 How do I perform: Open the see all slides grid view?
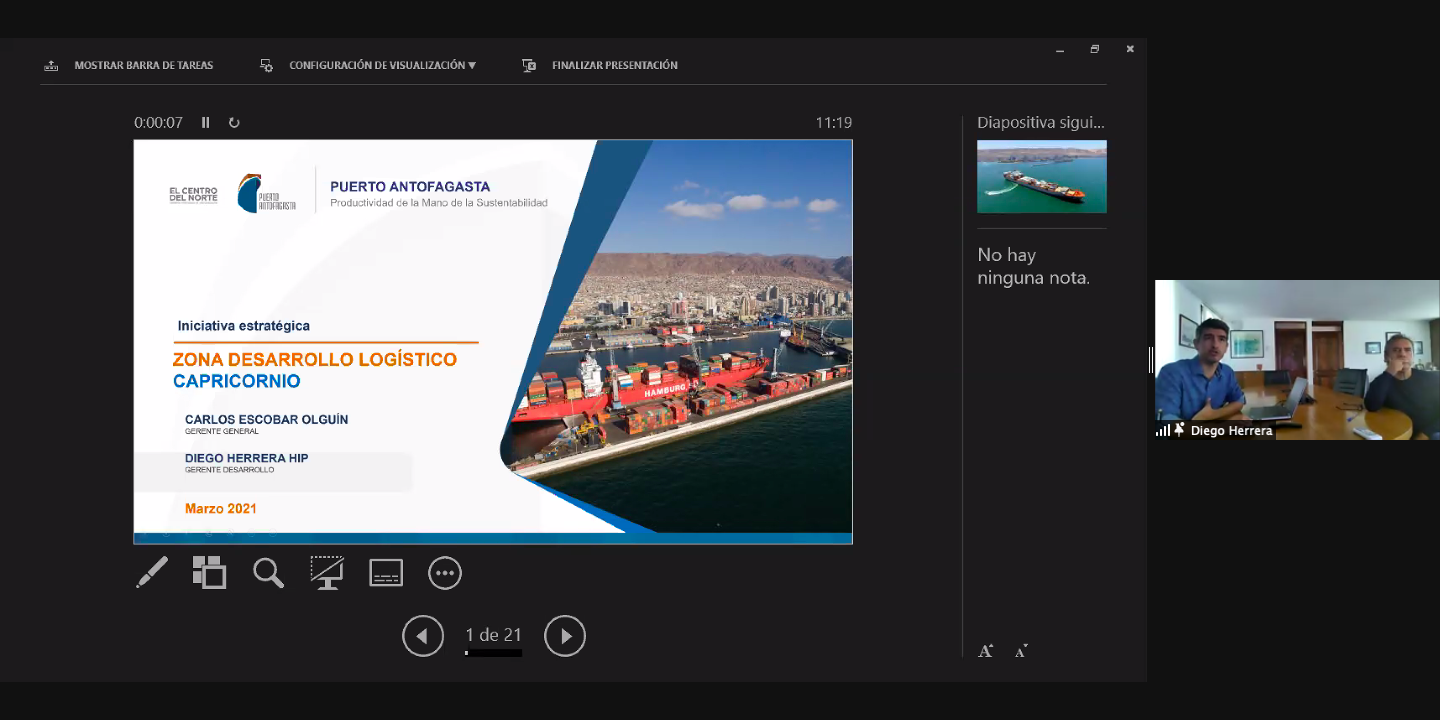pos(209,573)
